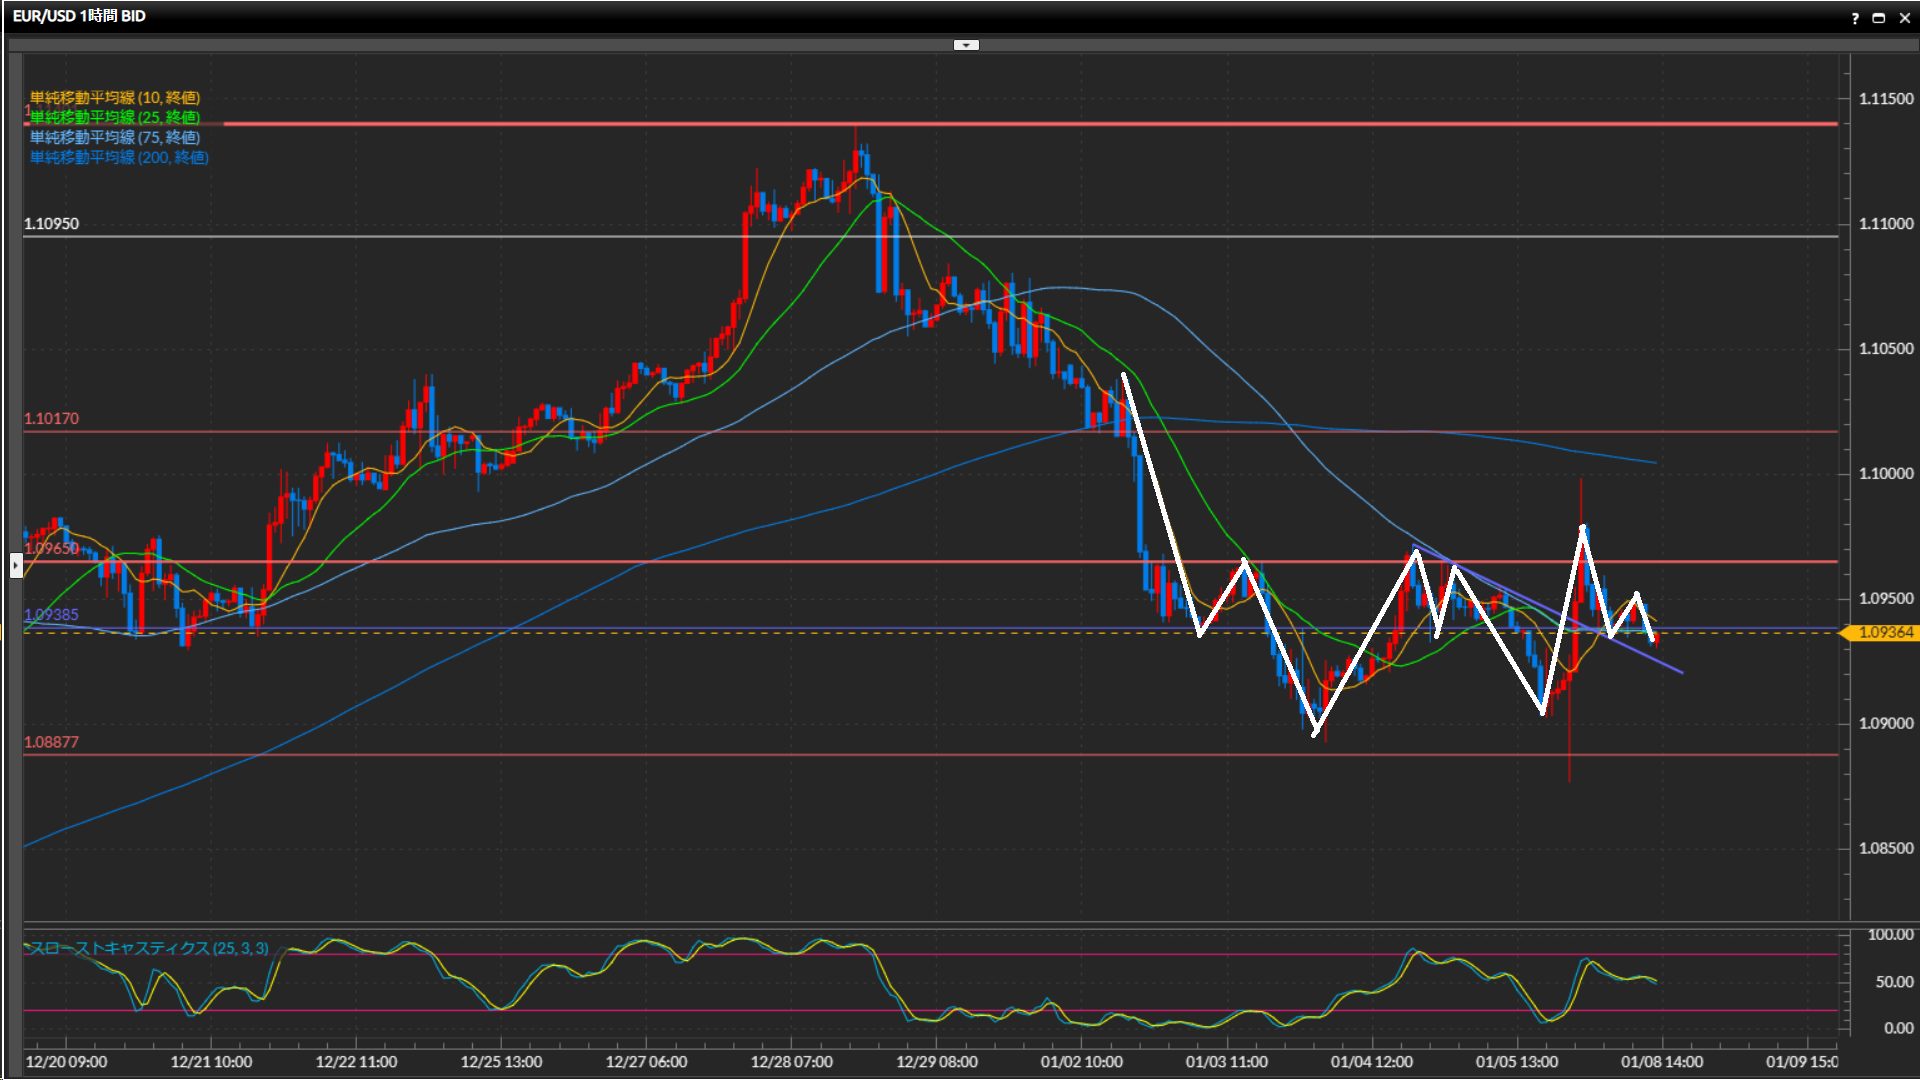This screenshot has height=1080, width=1920.
Task: Expand the hidden toolbar with top arrow
Action: pos(966,45)
